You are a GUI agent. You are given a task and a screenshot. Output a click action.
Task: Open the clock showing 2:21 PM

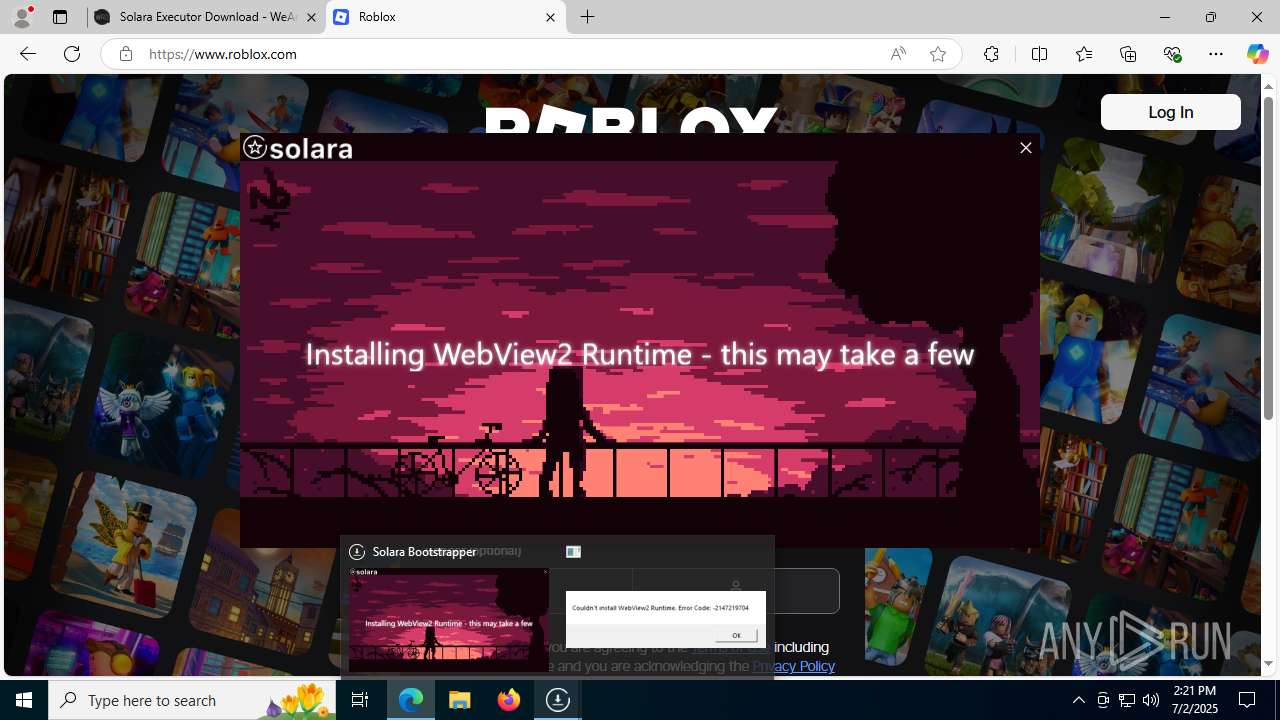tap(1194, 700)
